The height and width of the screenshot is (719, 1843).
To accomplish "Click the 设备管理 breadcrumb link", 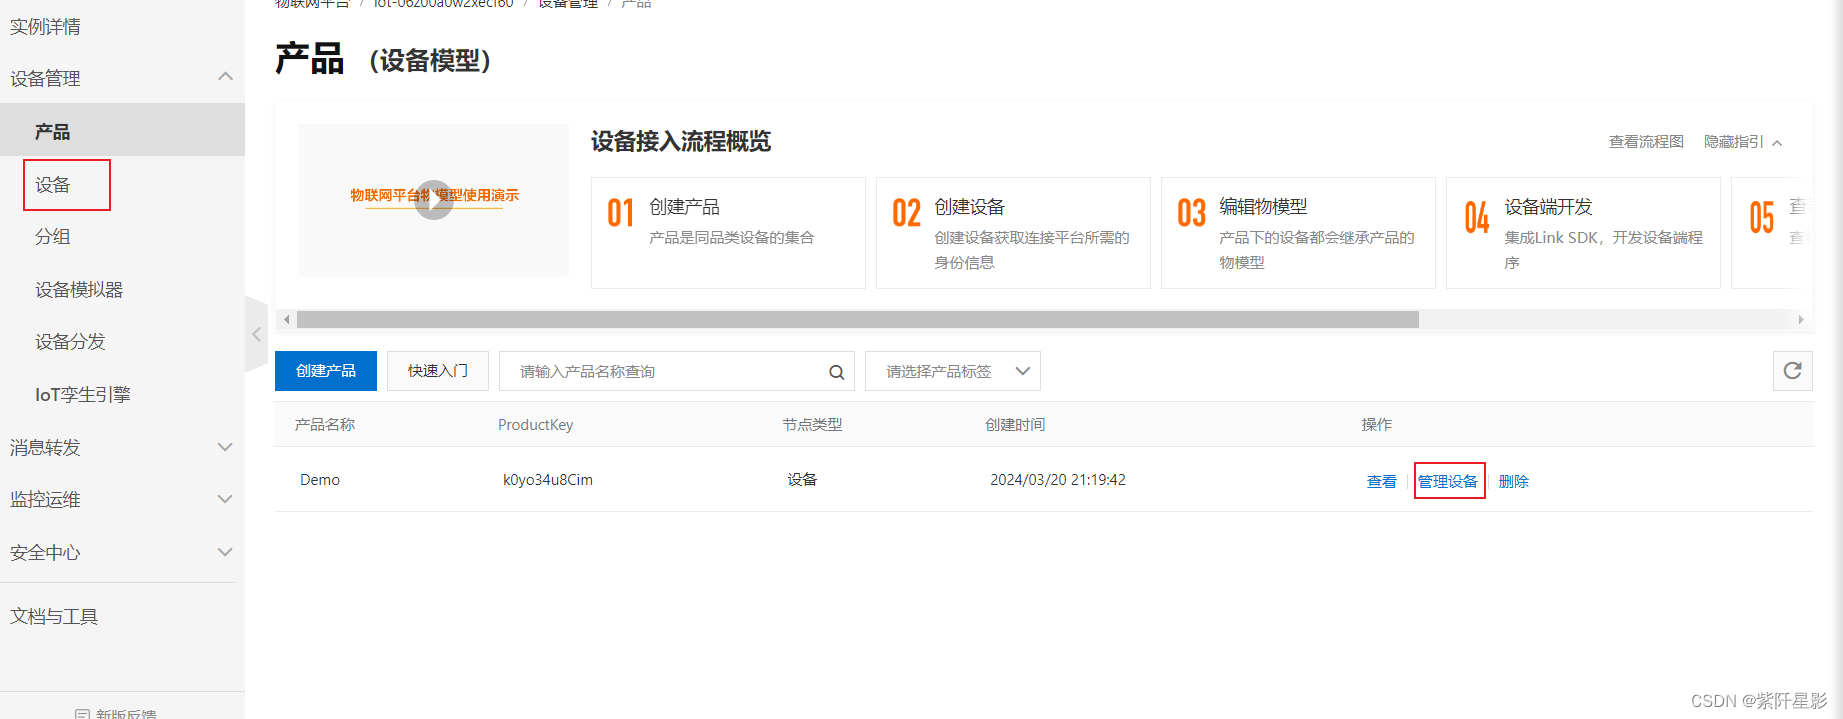I will pos(568,4).
